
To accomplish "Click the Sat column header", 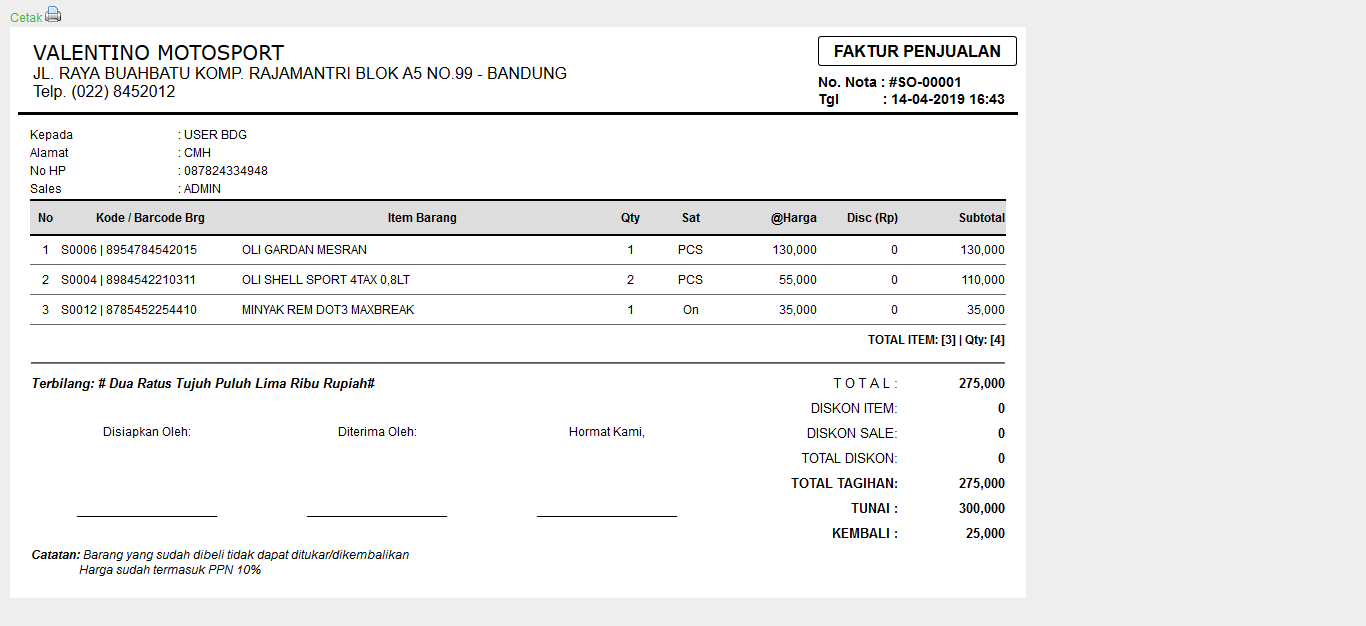I will [690, 217].
